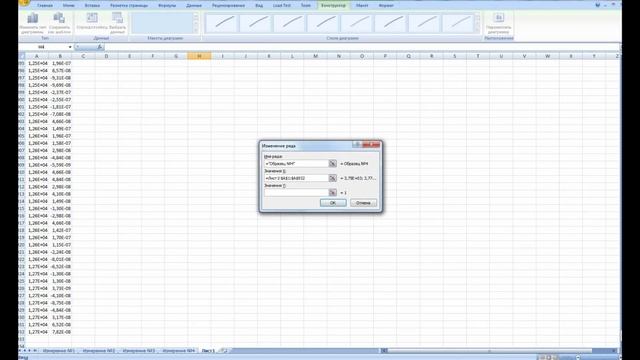Screen dimensions: 640x360
Task: Click cell with value 6,52E-08
Action: pyautogui.click(x=60, y=324)
